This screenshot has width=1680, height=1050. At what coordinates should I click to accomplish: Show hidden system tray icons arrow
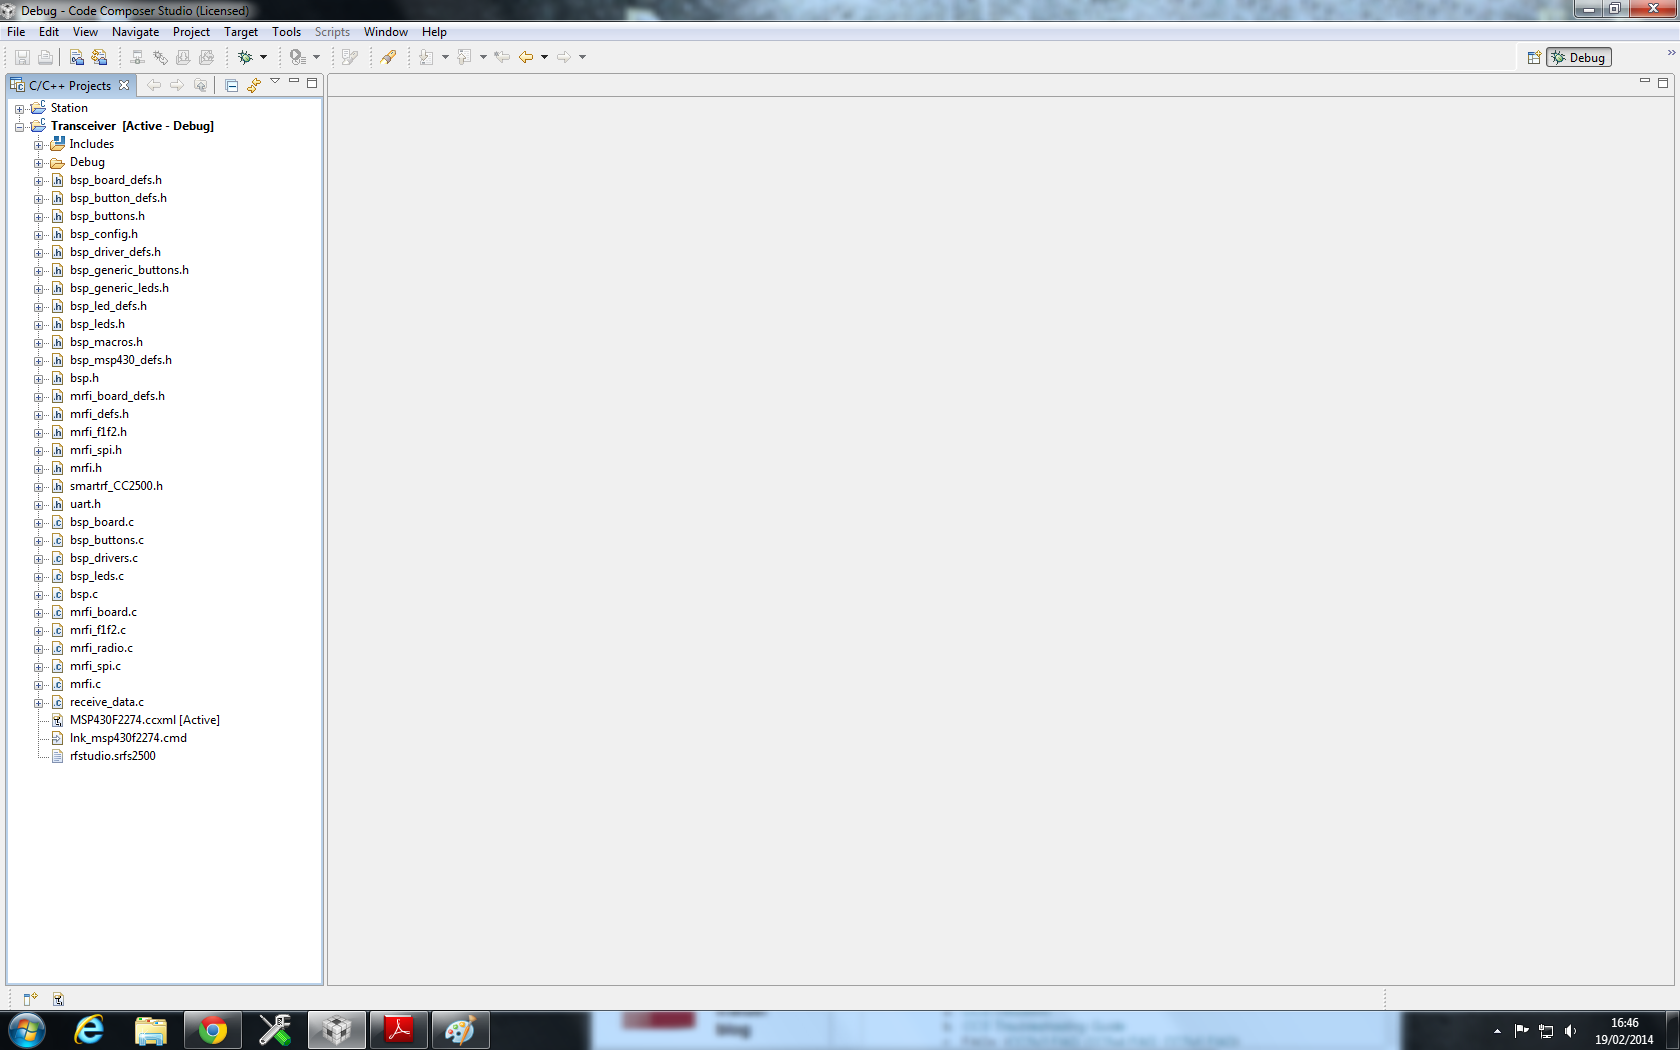(1497, 1031)
